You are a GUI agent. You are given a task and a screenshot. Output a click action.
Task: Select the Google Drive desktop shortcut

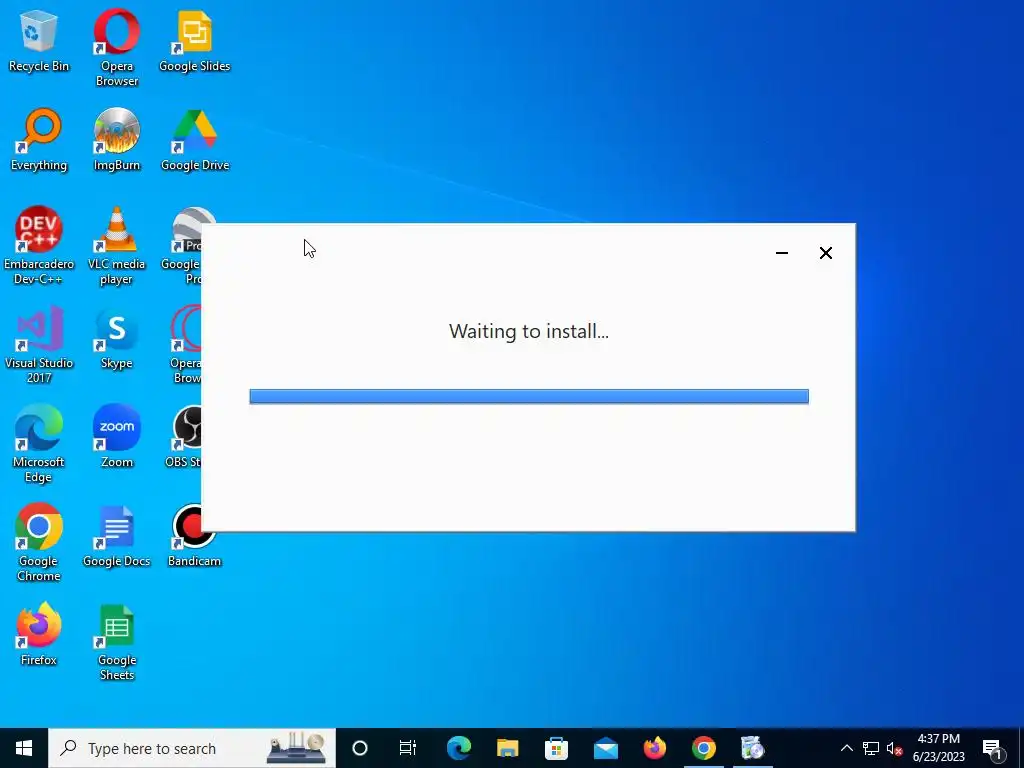point(194,140)
